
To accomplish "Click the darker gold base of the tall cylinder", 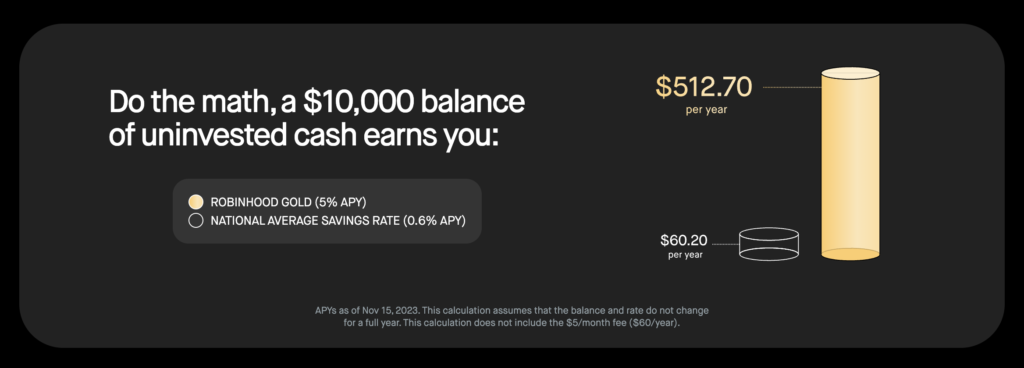I will (x=850, y=254).
